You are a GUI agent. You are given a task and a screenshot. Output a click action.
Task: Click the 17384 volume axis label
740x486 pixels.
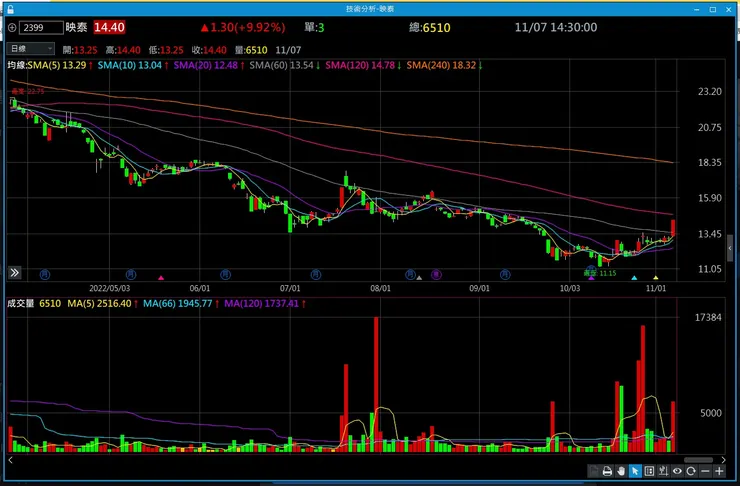[708, 318]
